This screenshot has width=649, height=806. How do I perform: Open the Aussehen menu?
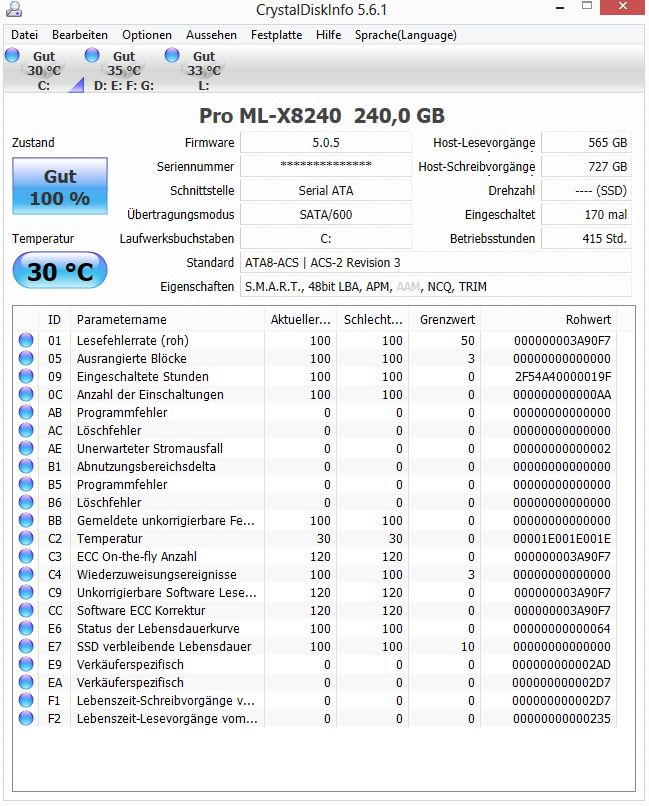click(x=211, y=35)
